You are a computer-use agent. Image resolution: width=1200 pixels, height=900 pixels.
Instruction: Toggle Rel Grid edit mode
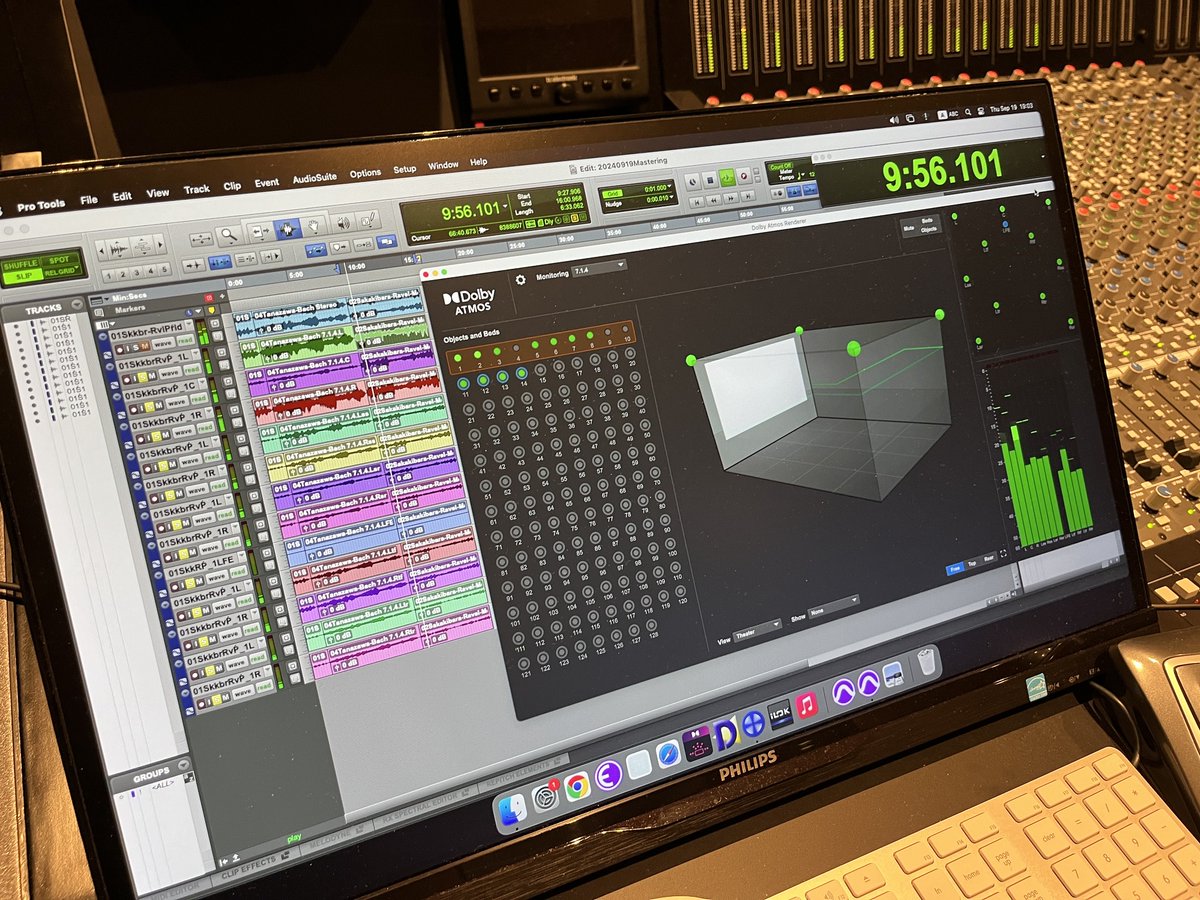[x=60, y=272]
